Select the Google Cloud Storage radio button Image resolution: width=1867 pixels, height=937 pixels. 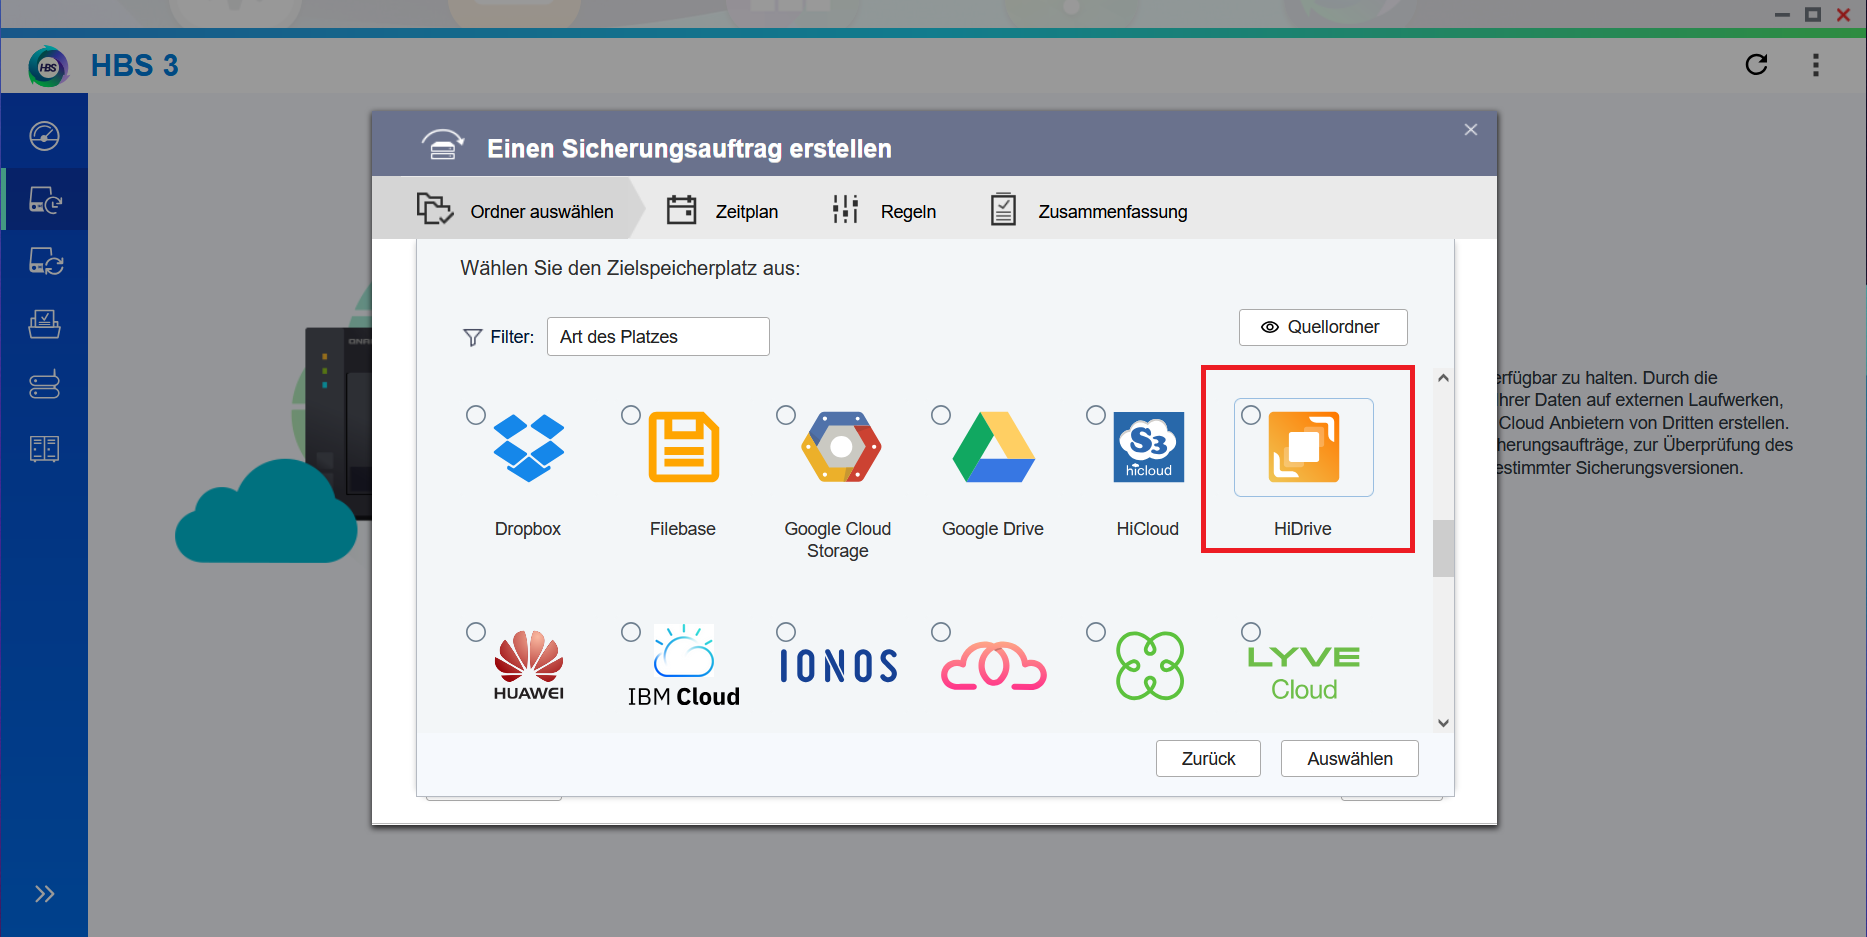click(x=786, y=415)
